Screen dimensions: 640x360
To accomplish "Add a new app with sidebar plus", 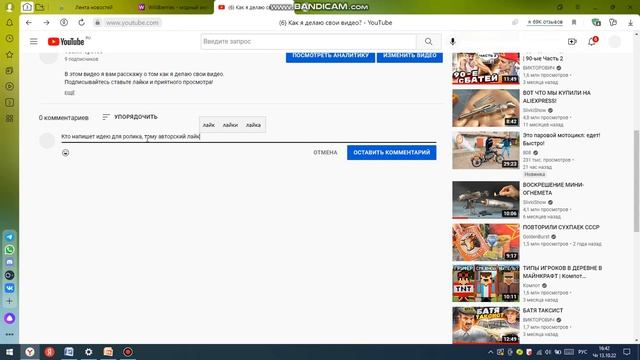I will click(x=9, y=301).
